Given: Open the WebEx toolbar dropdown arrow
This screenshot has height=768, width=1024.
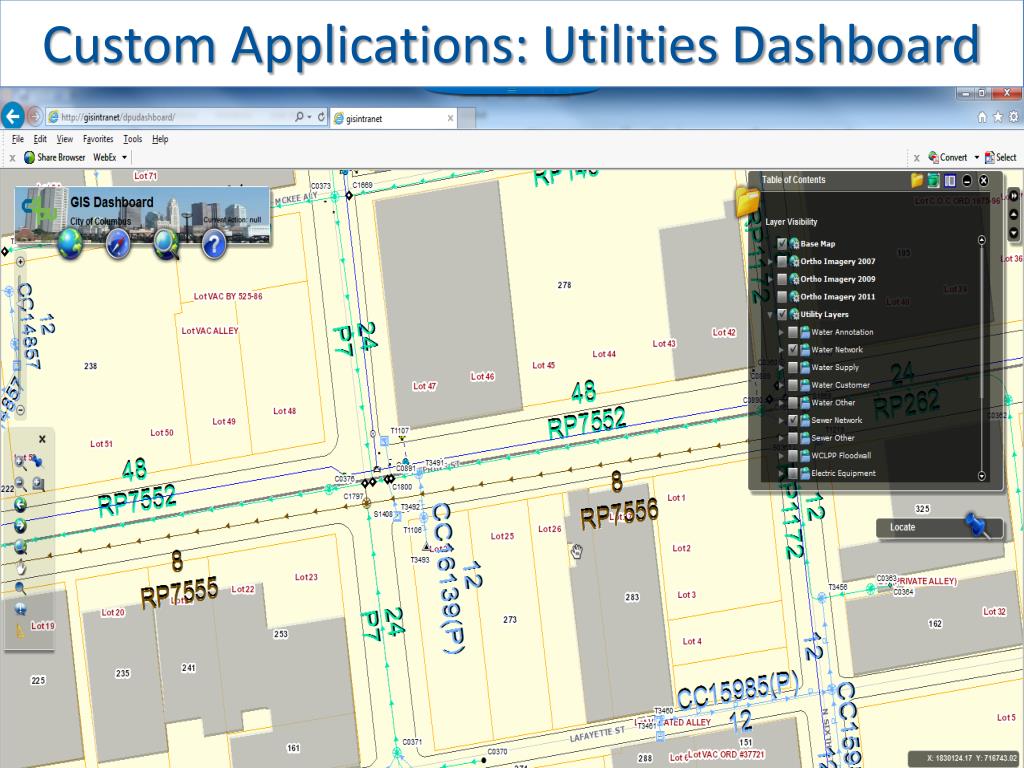Looking at the screenshot, I should pos(124,157).
